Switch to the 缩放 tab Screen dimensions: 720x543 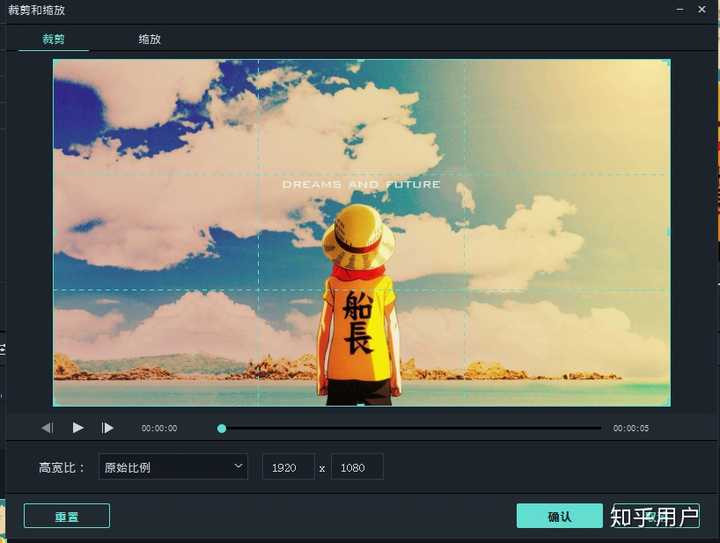150,39
